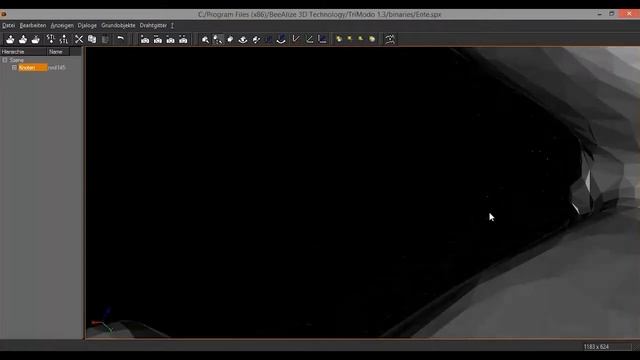Click the V-shaped axis icon

pyautogui.click(x=296, y=39)
